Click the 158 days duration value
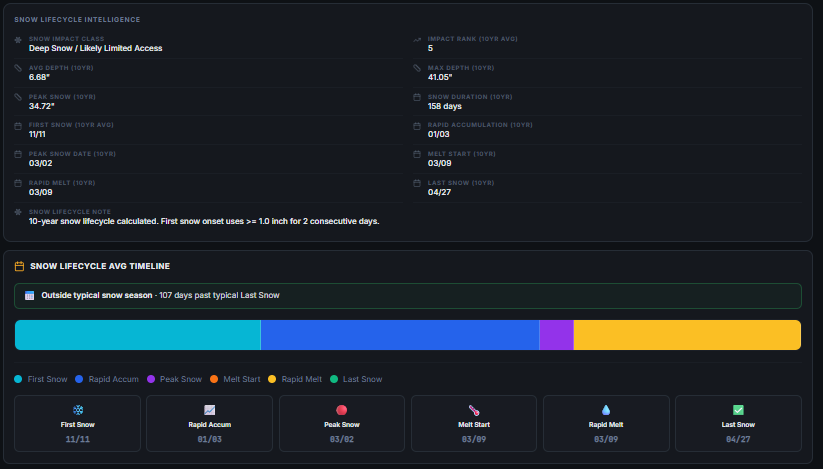The image size is (823, 469). [445, 106]
